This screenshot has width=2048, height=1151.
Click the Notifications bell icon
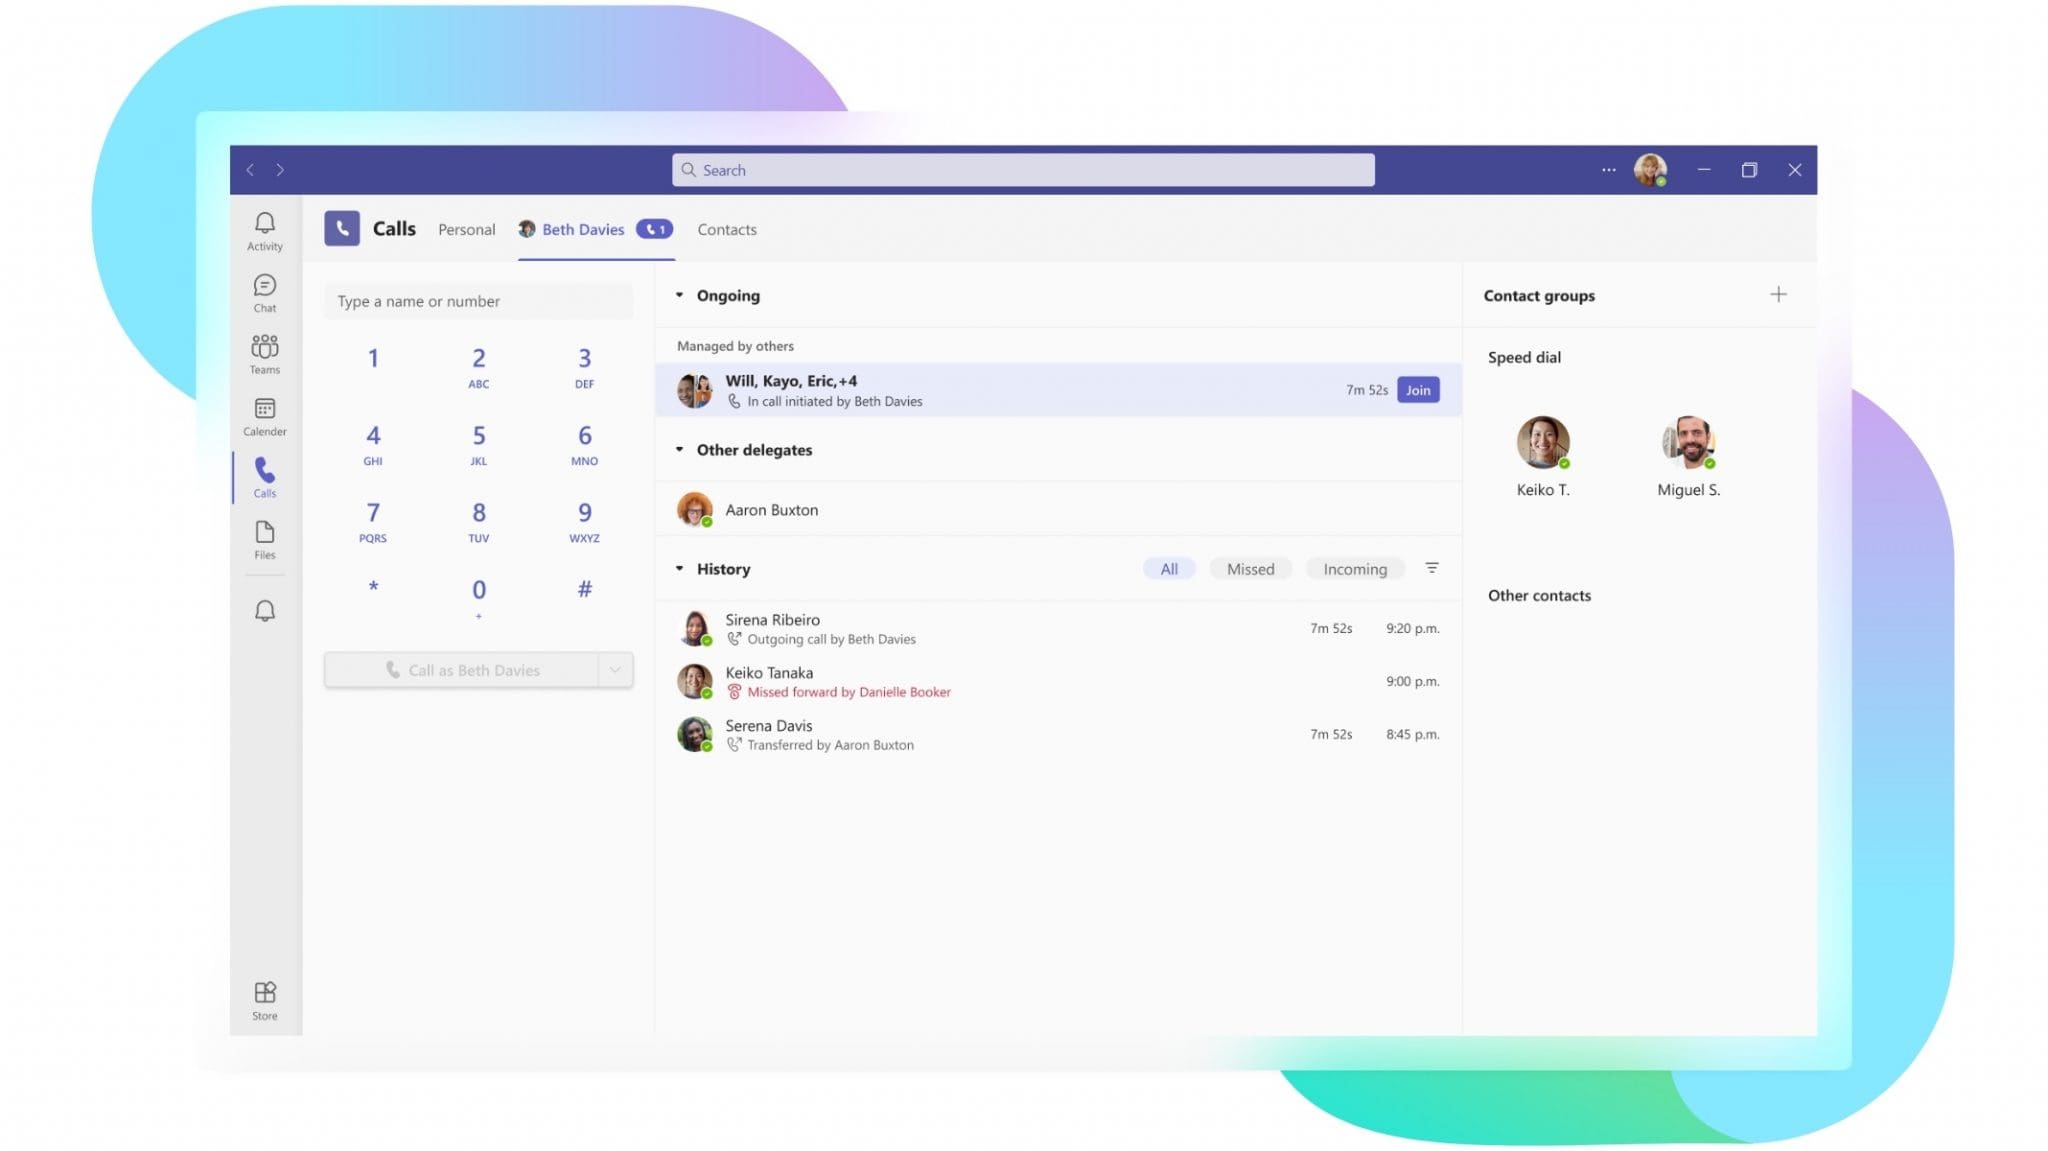pos(264,609)
